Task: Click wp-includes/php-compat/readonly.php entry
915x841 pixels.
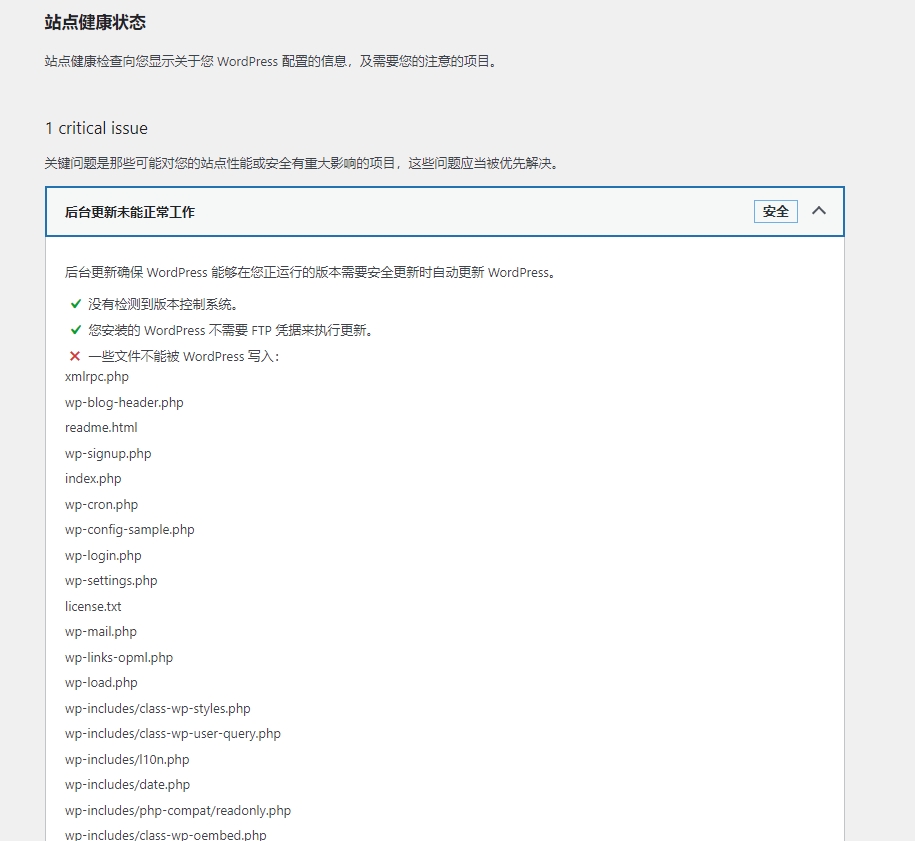Action: tap(178, 811)
